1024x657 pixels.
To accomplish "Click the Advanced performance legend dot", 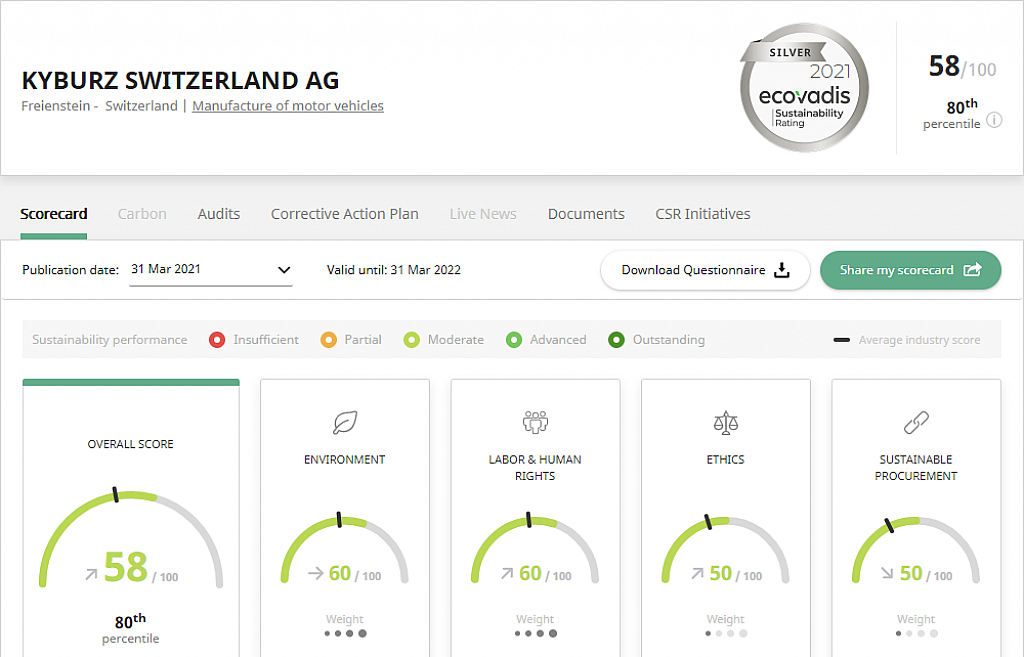I will click(513, 340).
